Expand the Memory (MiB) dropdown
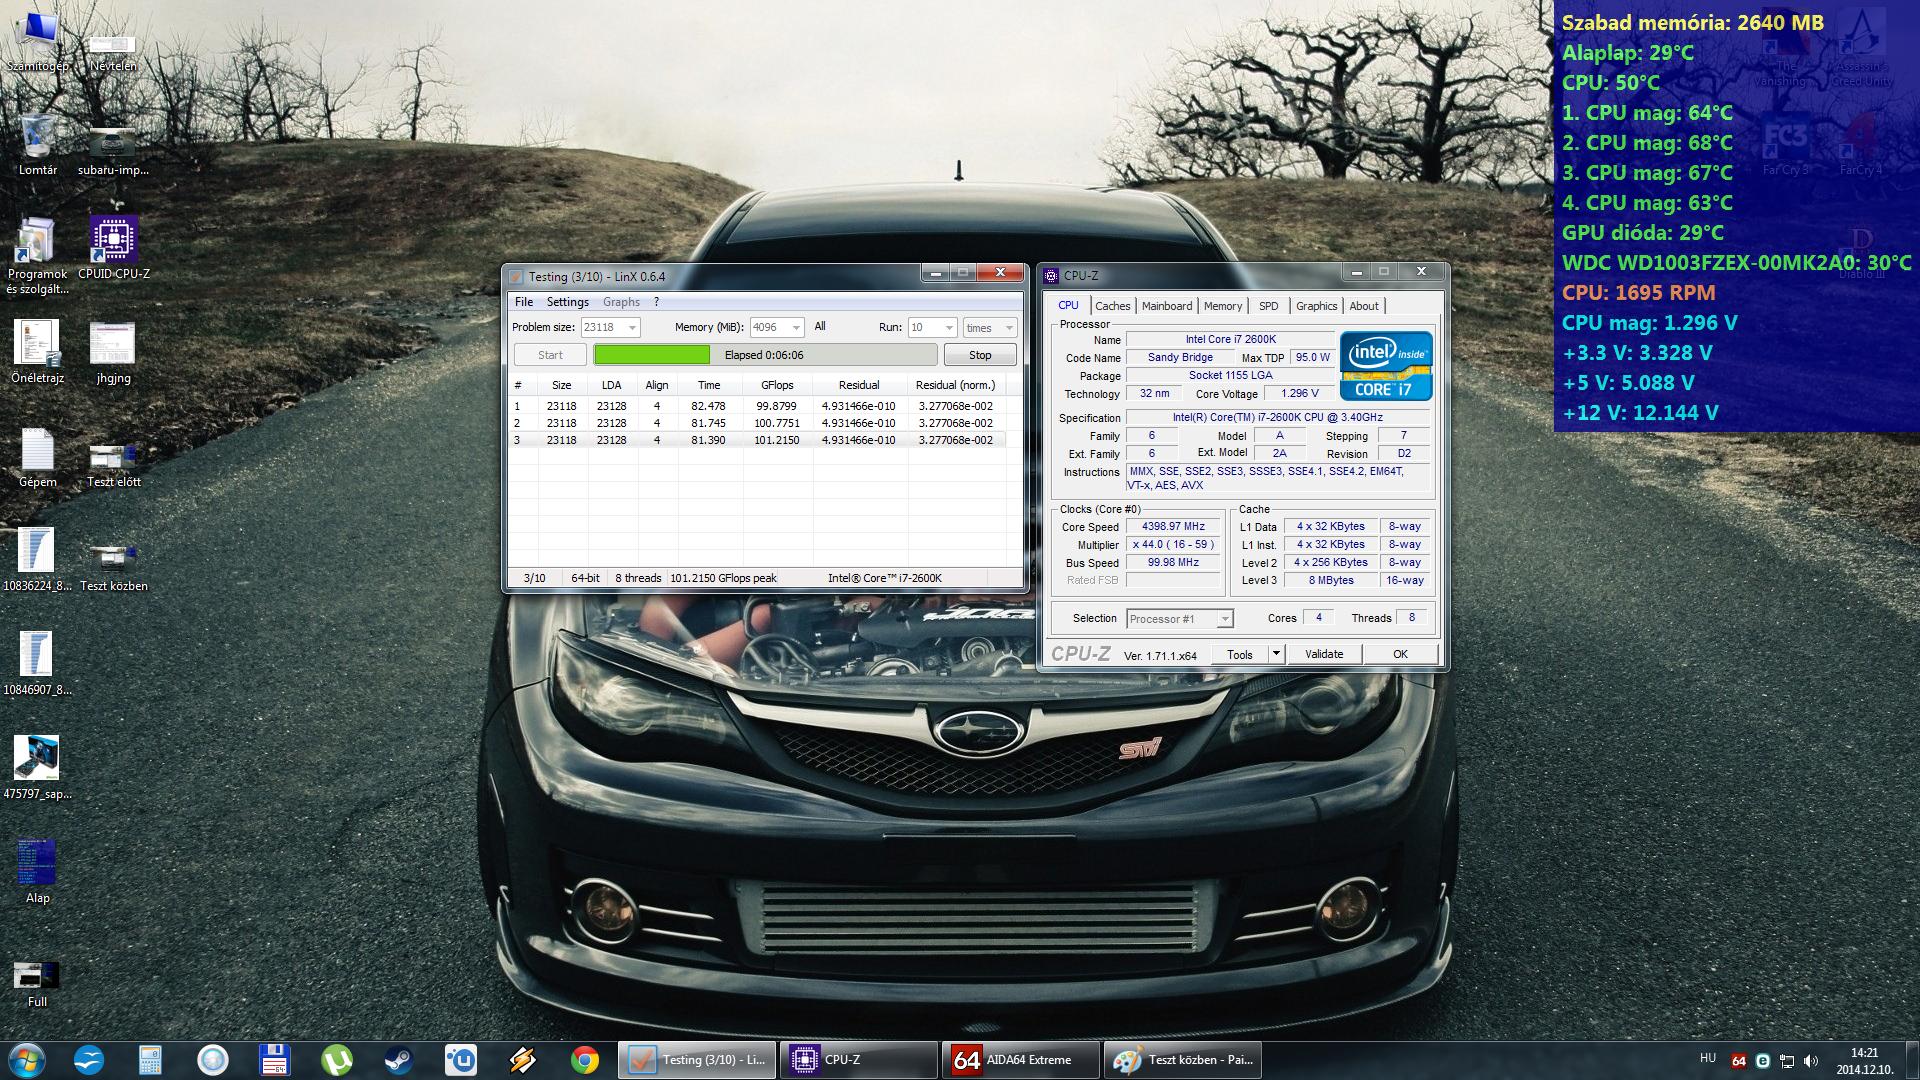Image resolution: width=1920 pixels, height=1080 pixels. (796, 328)
